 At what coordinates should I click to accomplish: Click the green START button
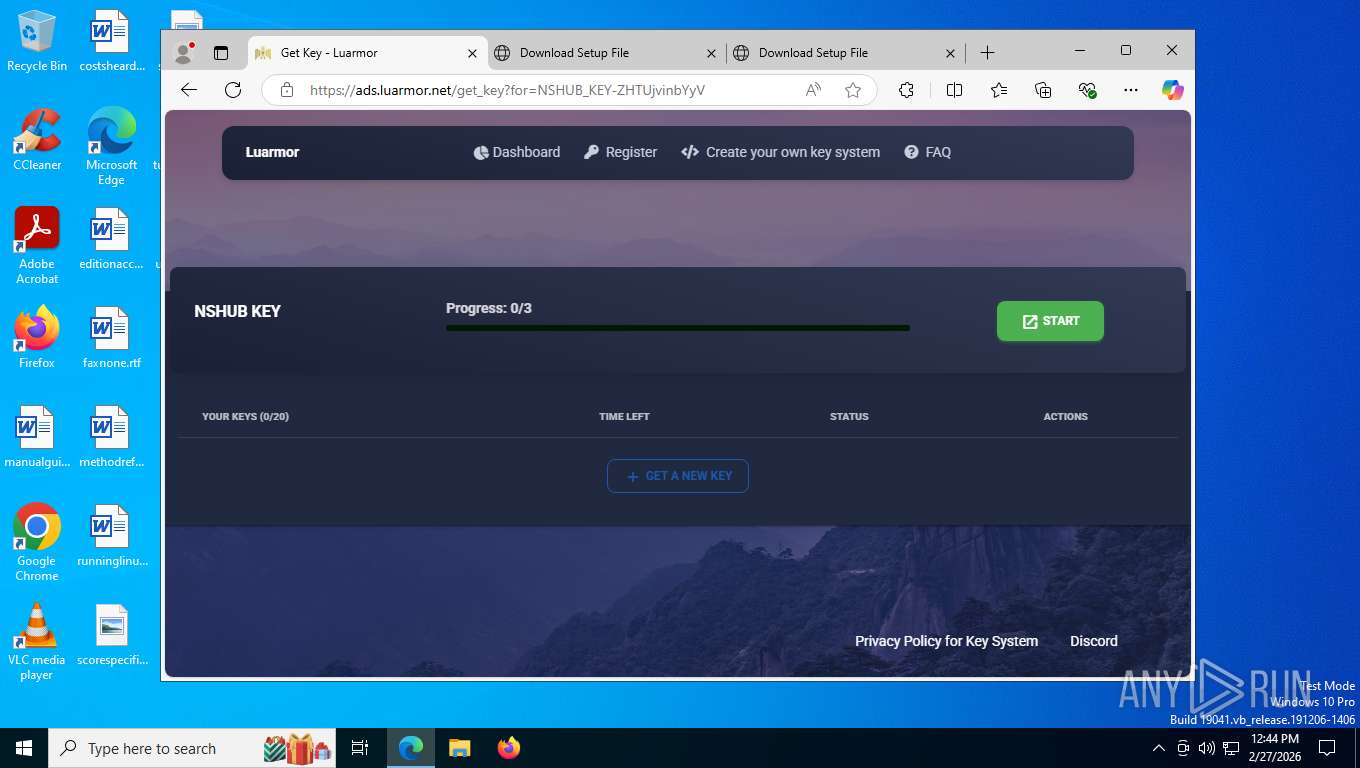[1050, 321]
